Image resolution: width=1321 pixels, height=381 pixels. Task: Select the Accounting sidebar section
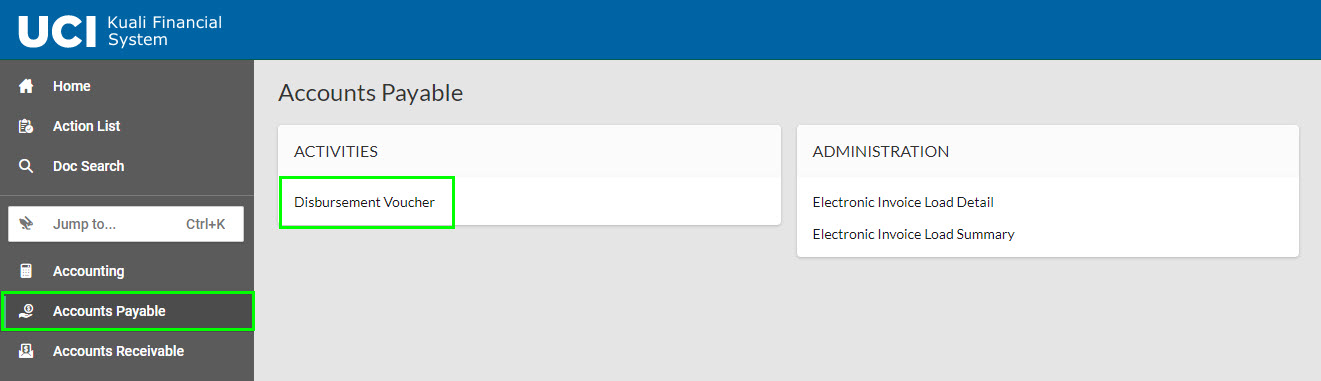pos(88,271)
